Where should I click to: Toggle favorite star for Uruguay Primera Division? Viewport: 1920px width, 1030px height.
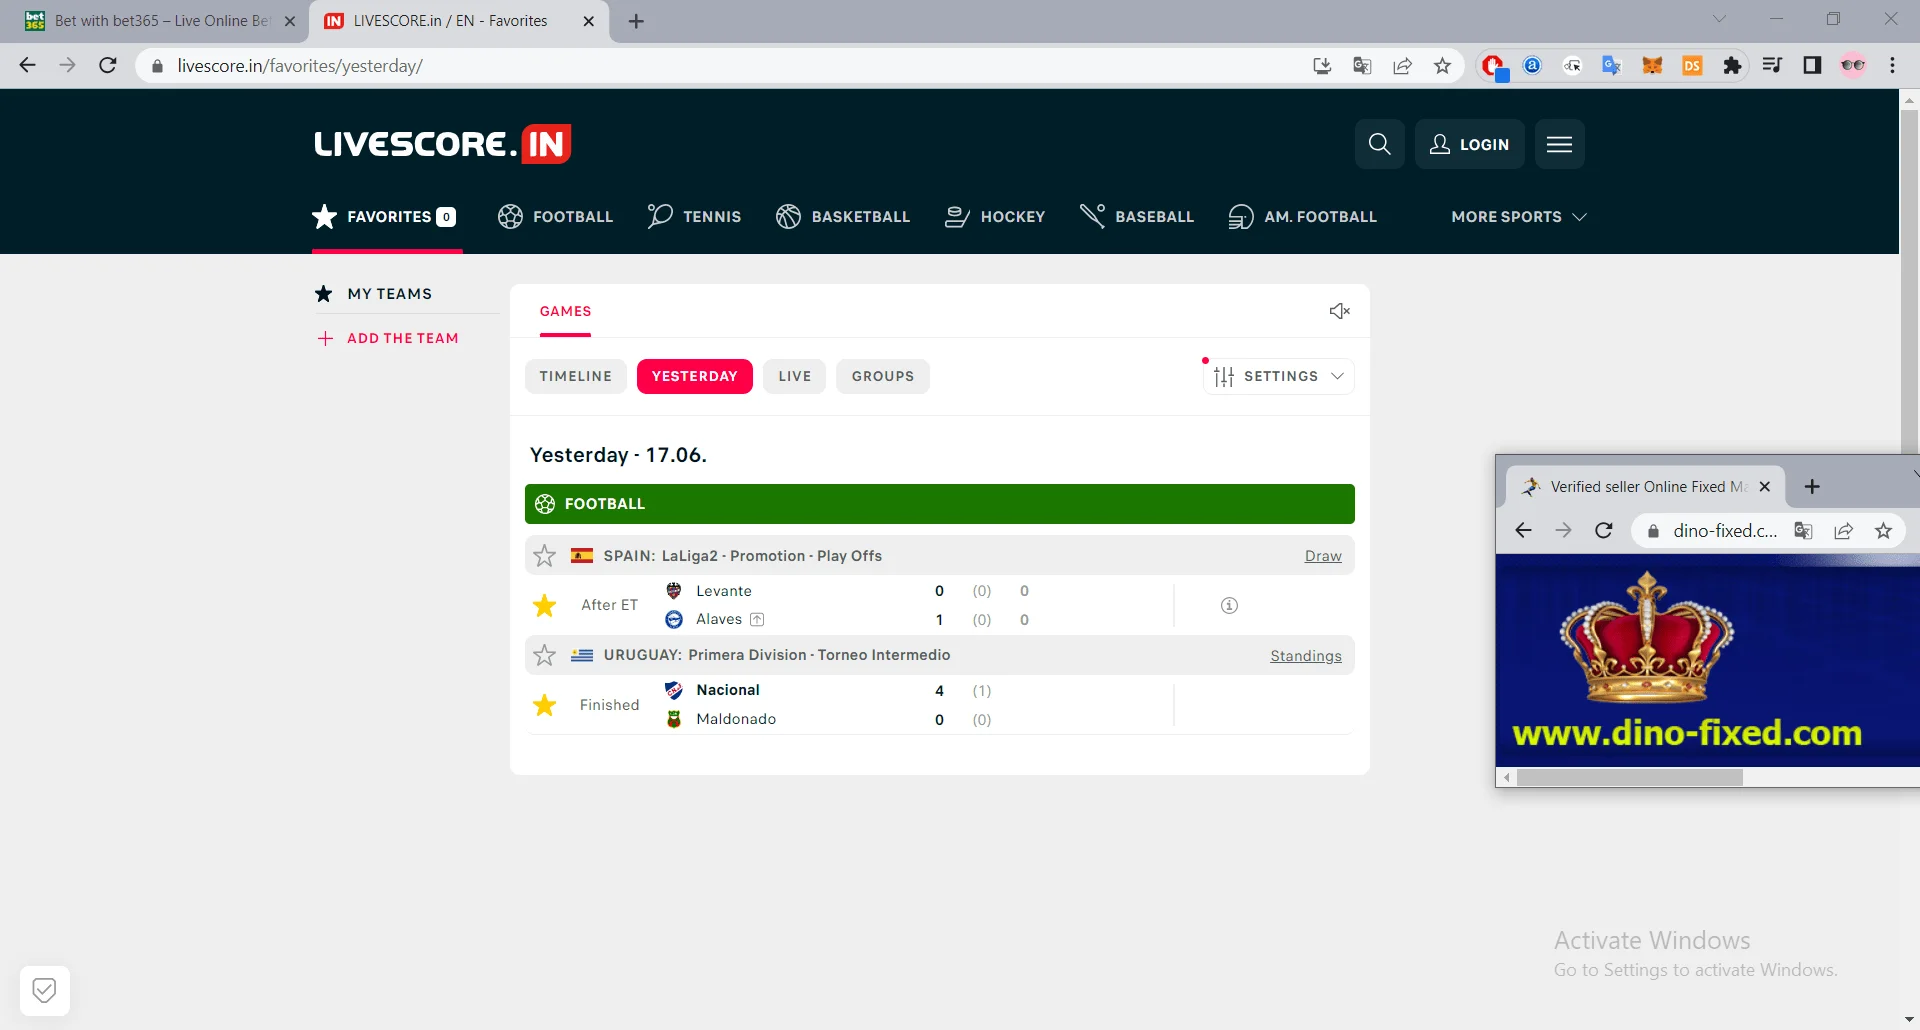click(544, 655)
